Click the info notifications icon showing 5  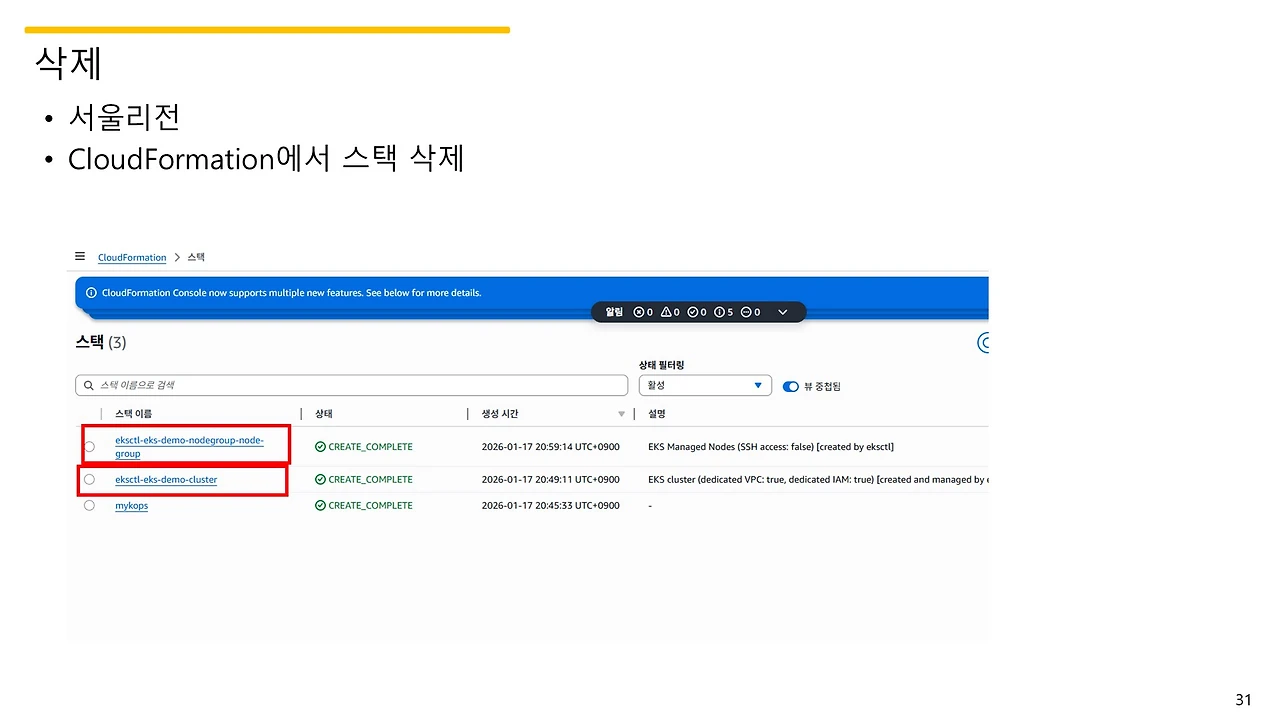click(x=718, y=311)
